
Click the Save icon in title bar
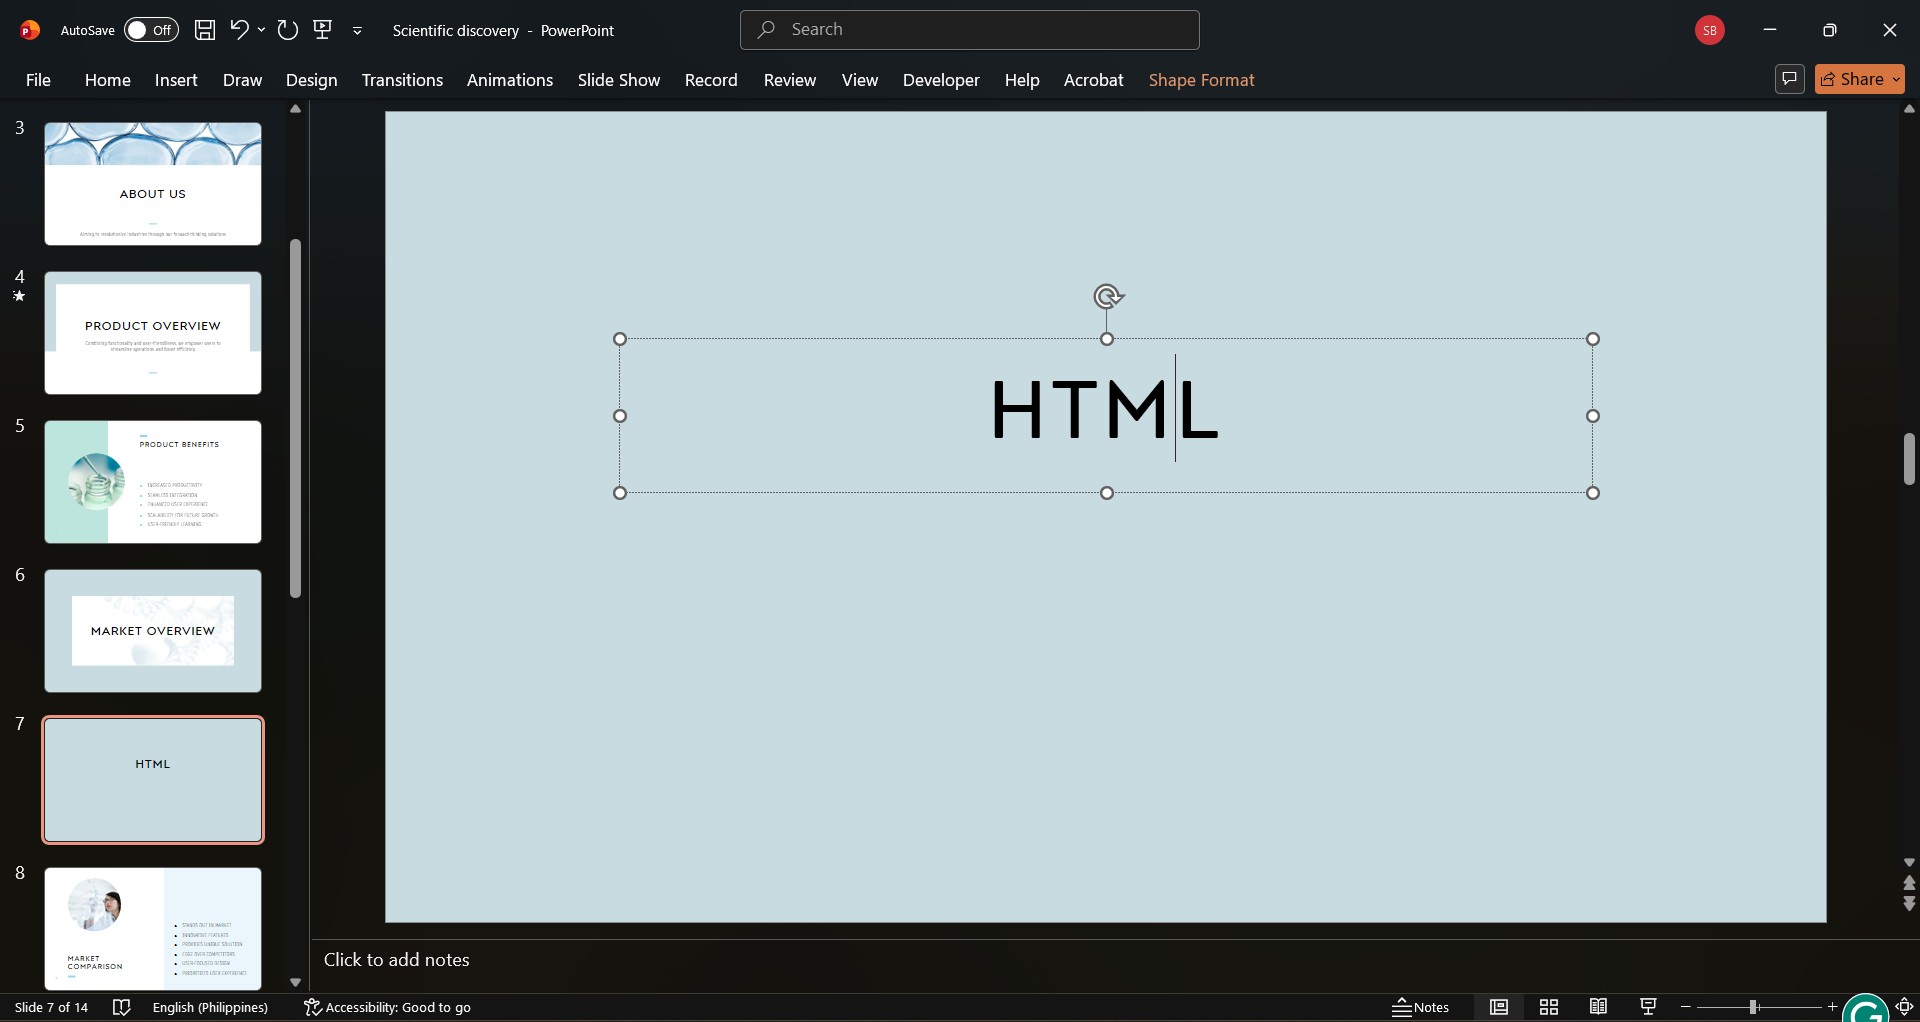tap(205, 30)
